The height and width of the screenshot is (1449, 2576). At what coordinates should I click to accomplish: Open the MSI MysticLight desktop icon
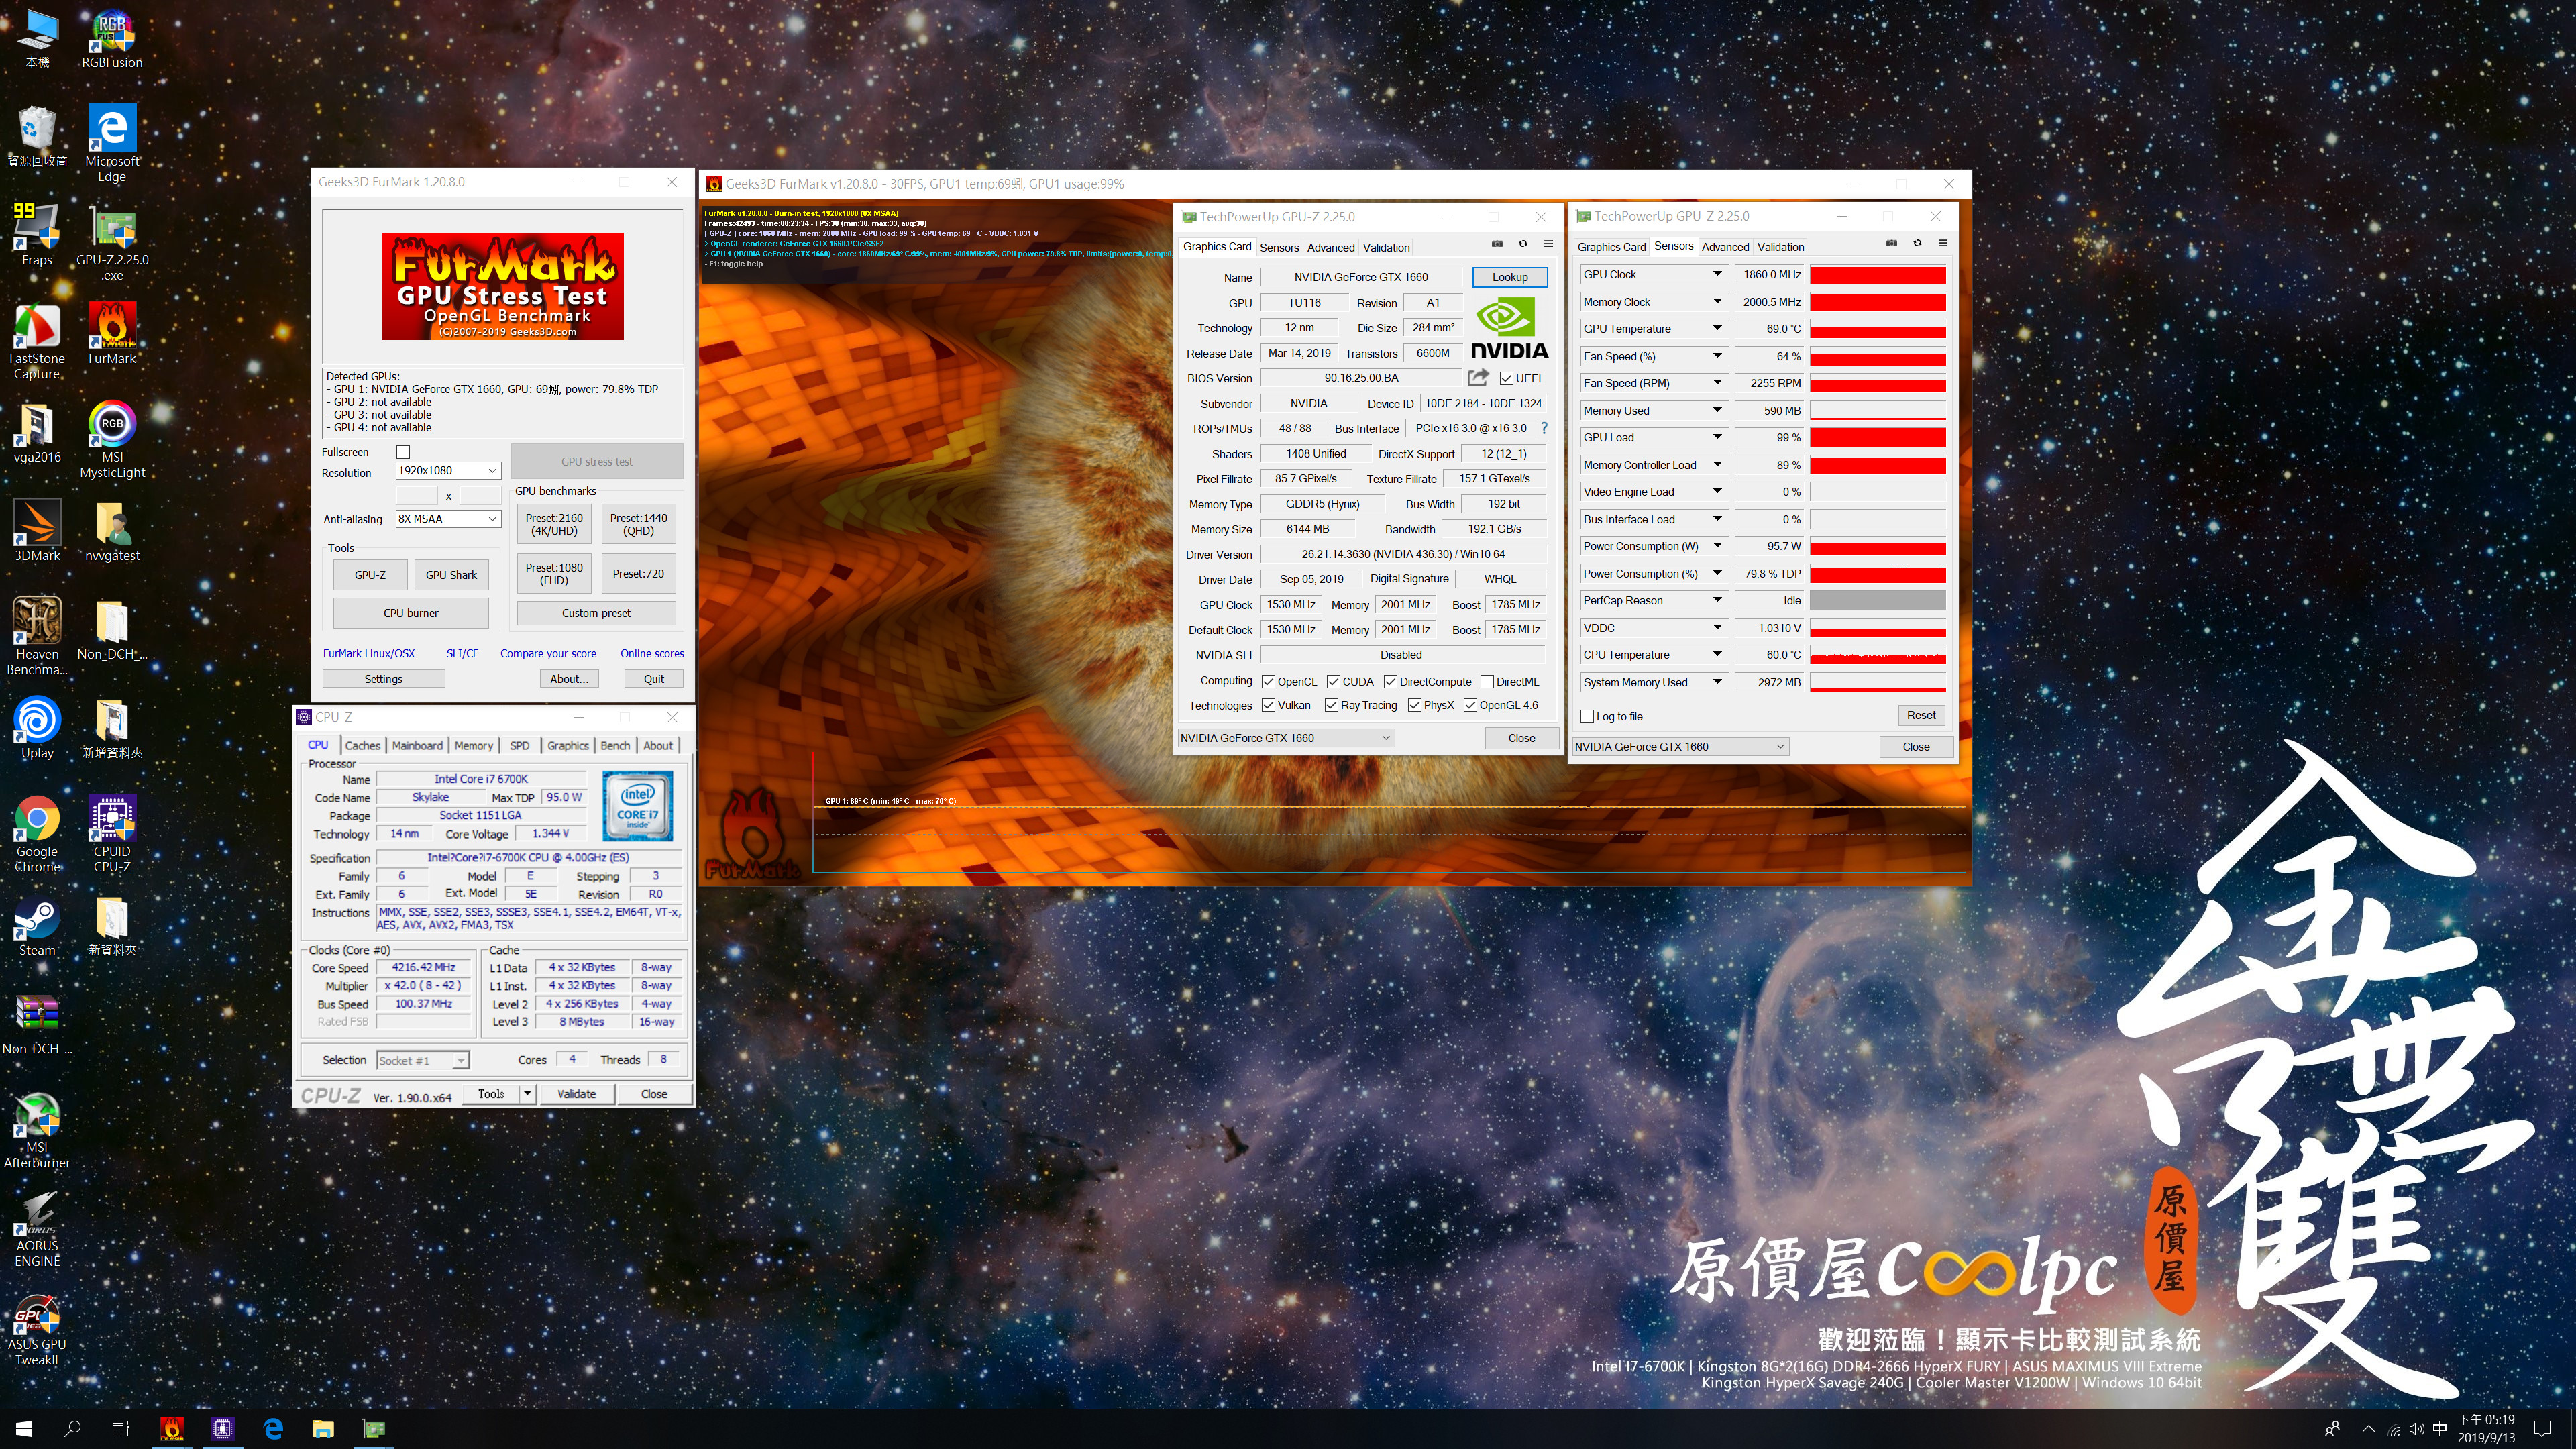click(x=112, y=440)
